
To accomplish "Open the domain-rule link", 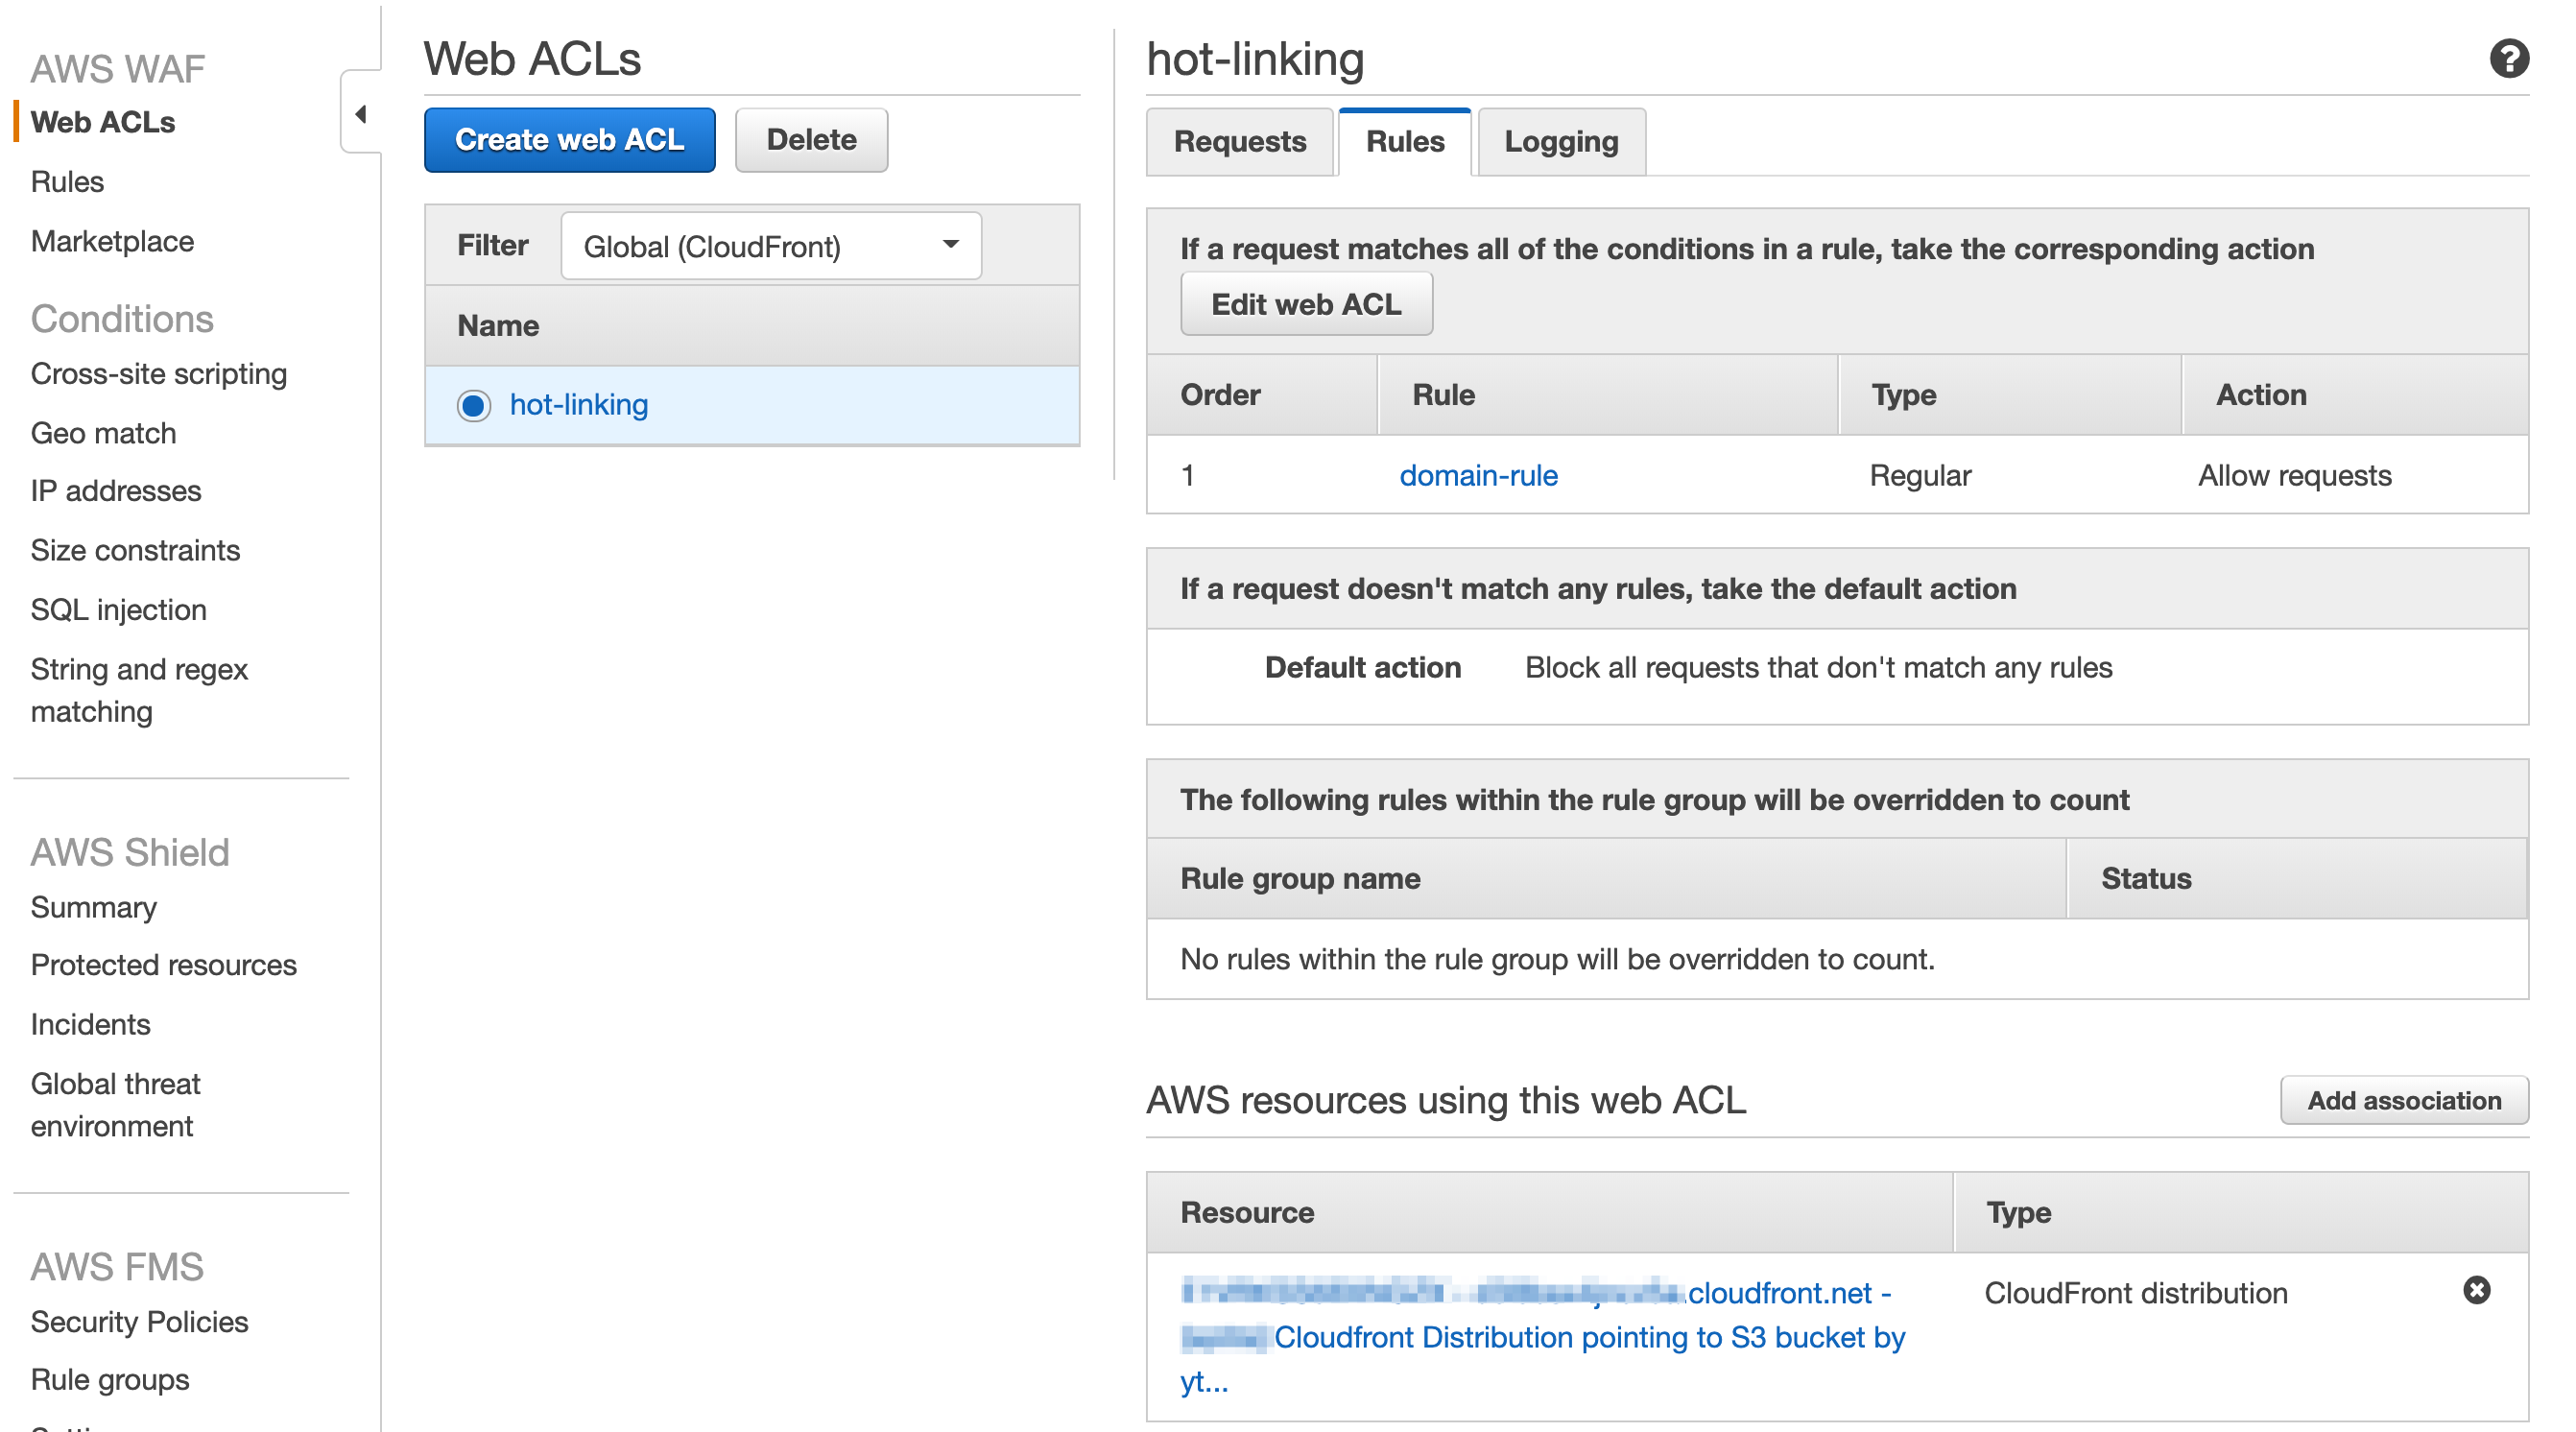I will pyautogui.click(x=1478, y=475).
